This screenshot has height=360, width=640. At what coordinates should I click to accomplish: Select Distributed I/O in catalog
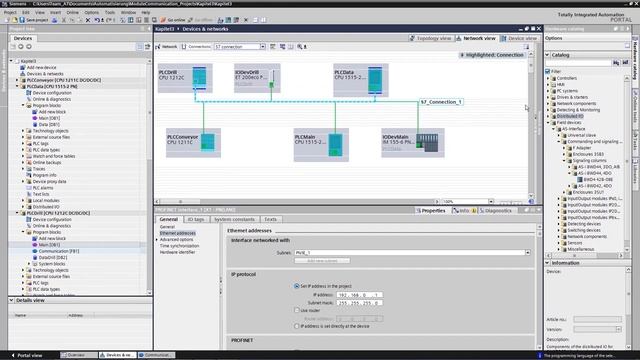point(570,116)
